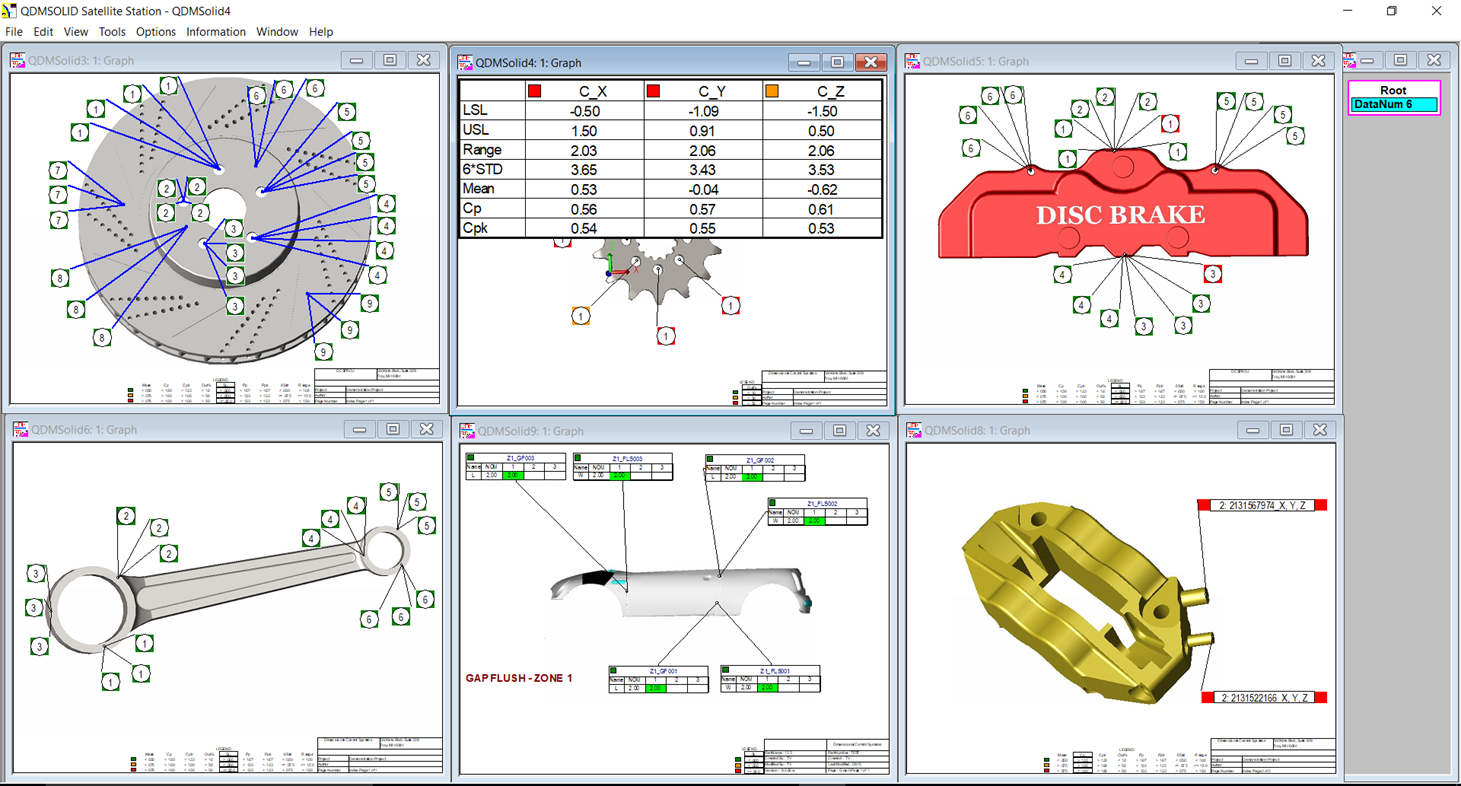Open the Information menu
Viewport: 1461px width, 786px height.
216,32
